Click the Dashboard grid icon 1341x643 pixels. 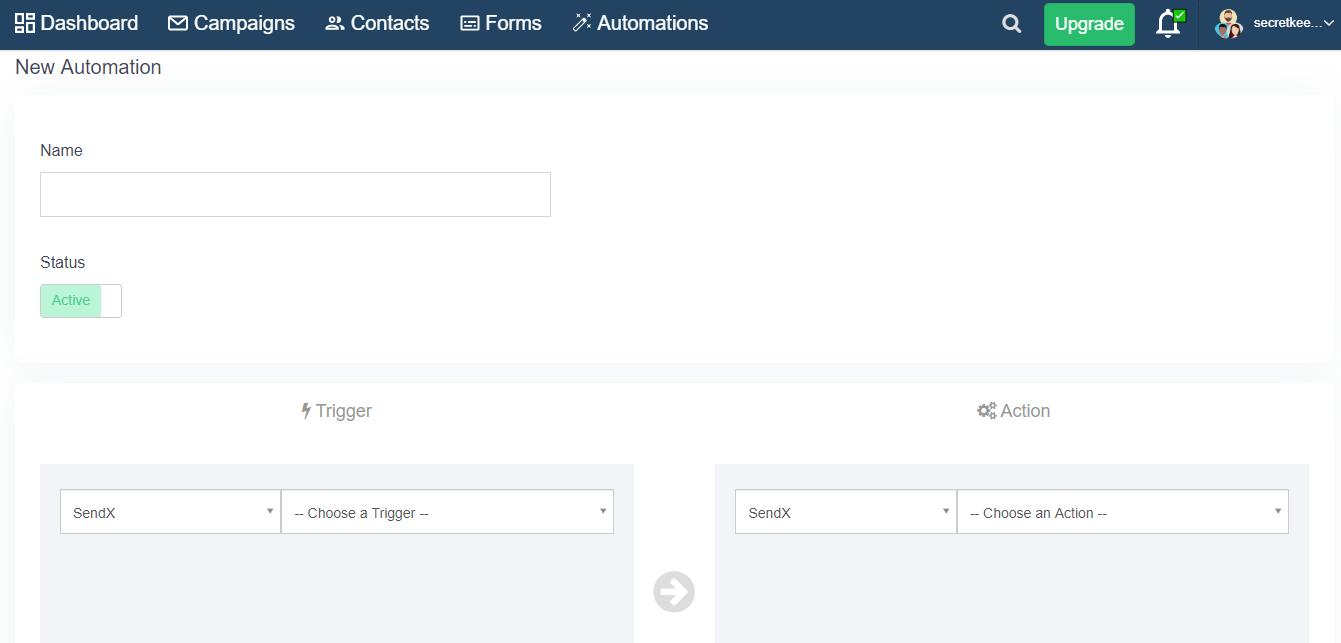[x=25, y=23]
